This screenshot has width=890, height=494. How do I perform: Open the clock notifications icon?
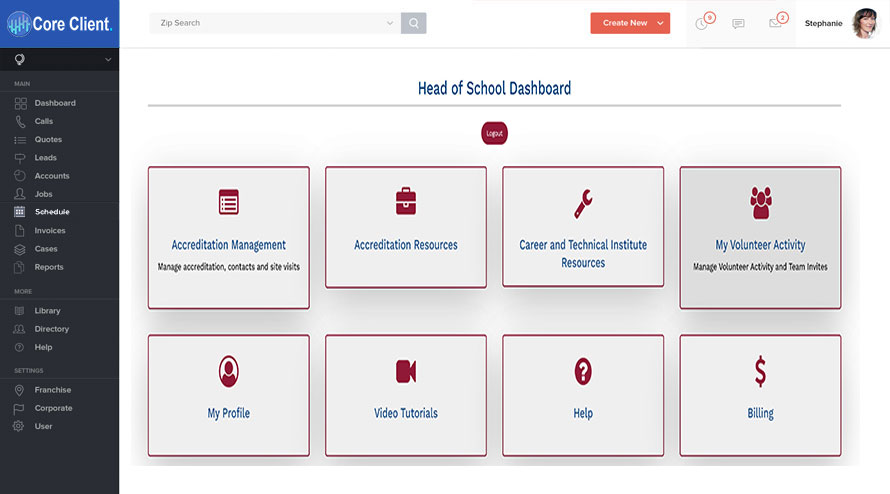(702, 23)
